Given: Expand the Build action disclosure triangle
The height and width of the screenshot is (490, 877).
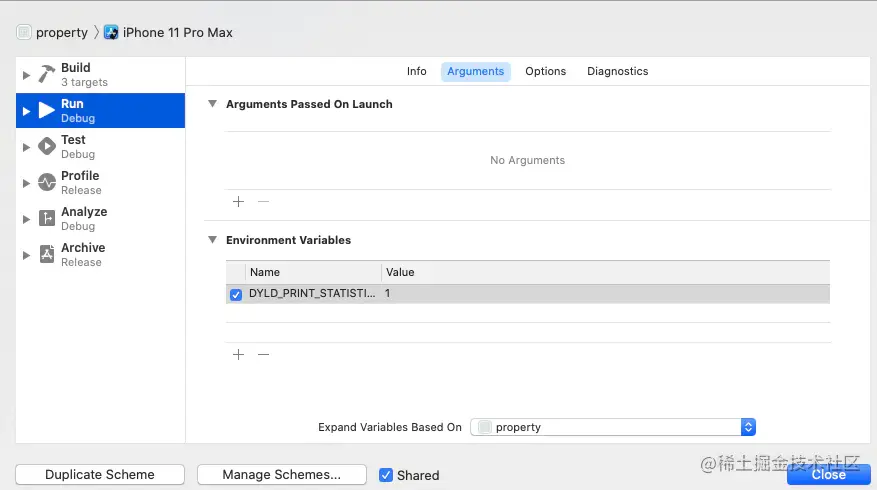Looking at the screenshot, I should tap(26, 76).
